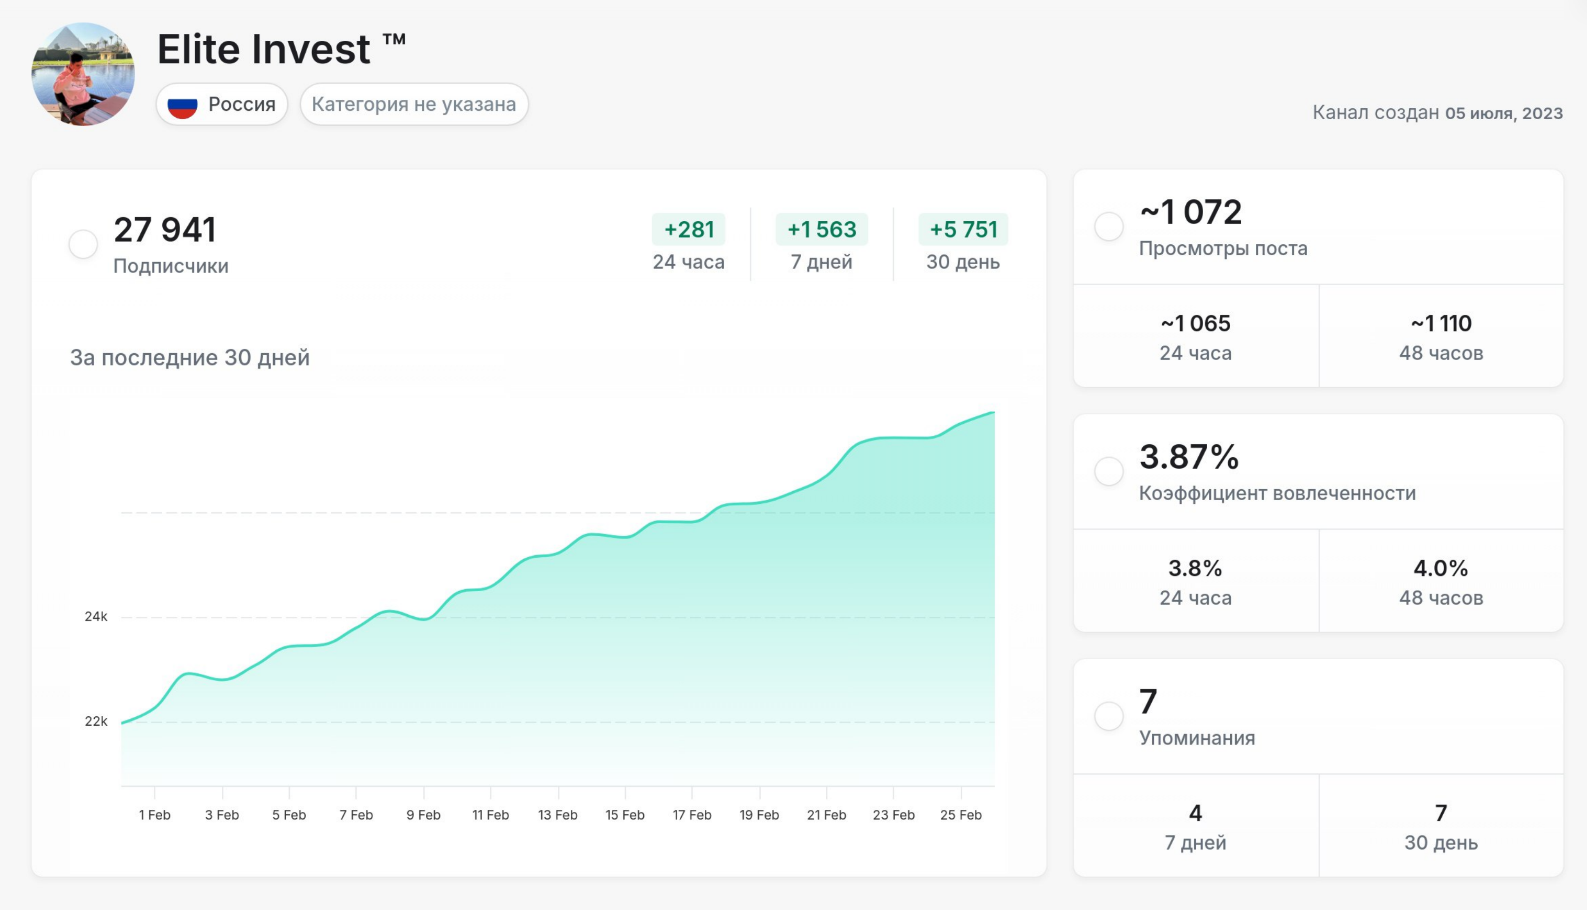Select the +5 751 30 день subscriber stat
The width and height of the screenshot is (1587, 910).
pos(962,243)
